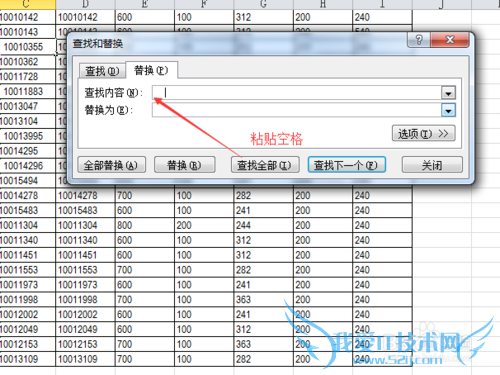
Task: Select cell 10010362 in column C
Action: click(x=28, y=62)
